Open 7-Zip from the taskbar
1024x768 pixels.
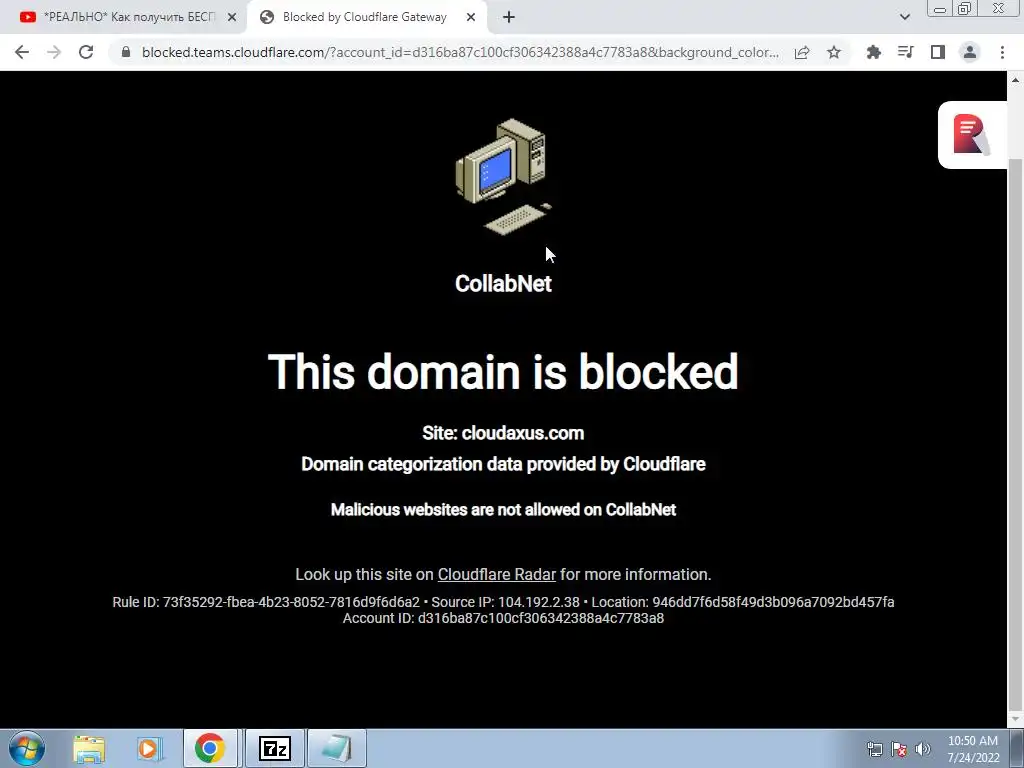click(275, 748)
